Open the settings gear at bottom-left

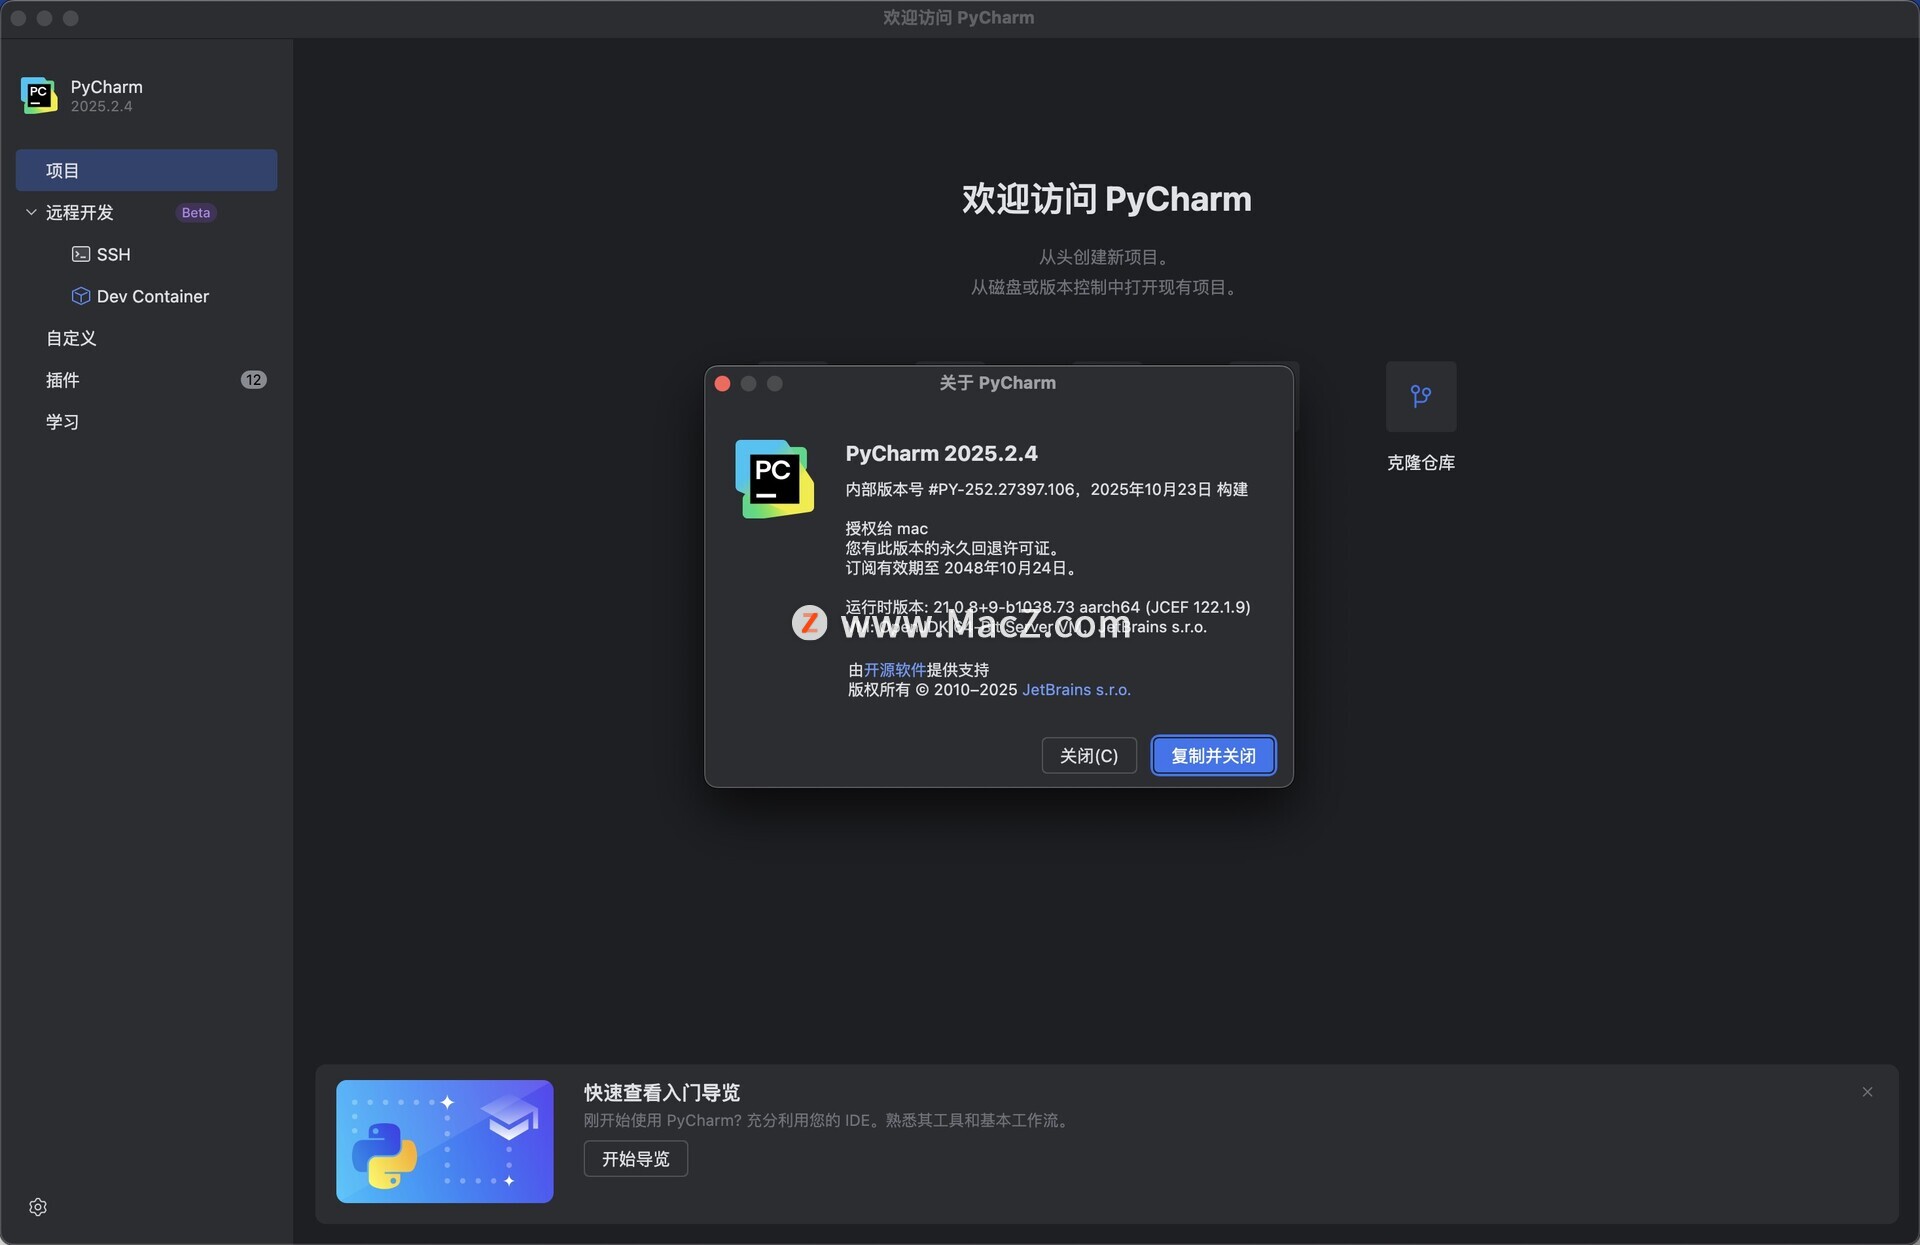[38, 1207]
